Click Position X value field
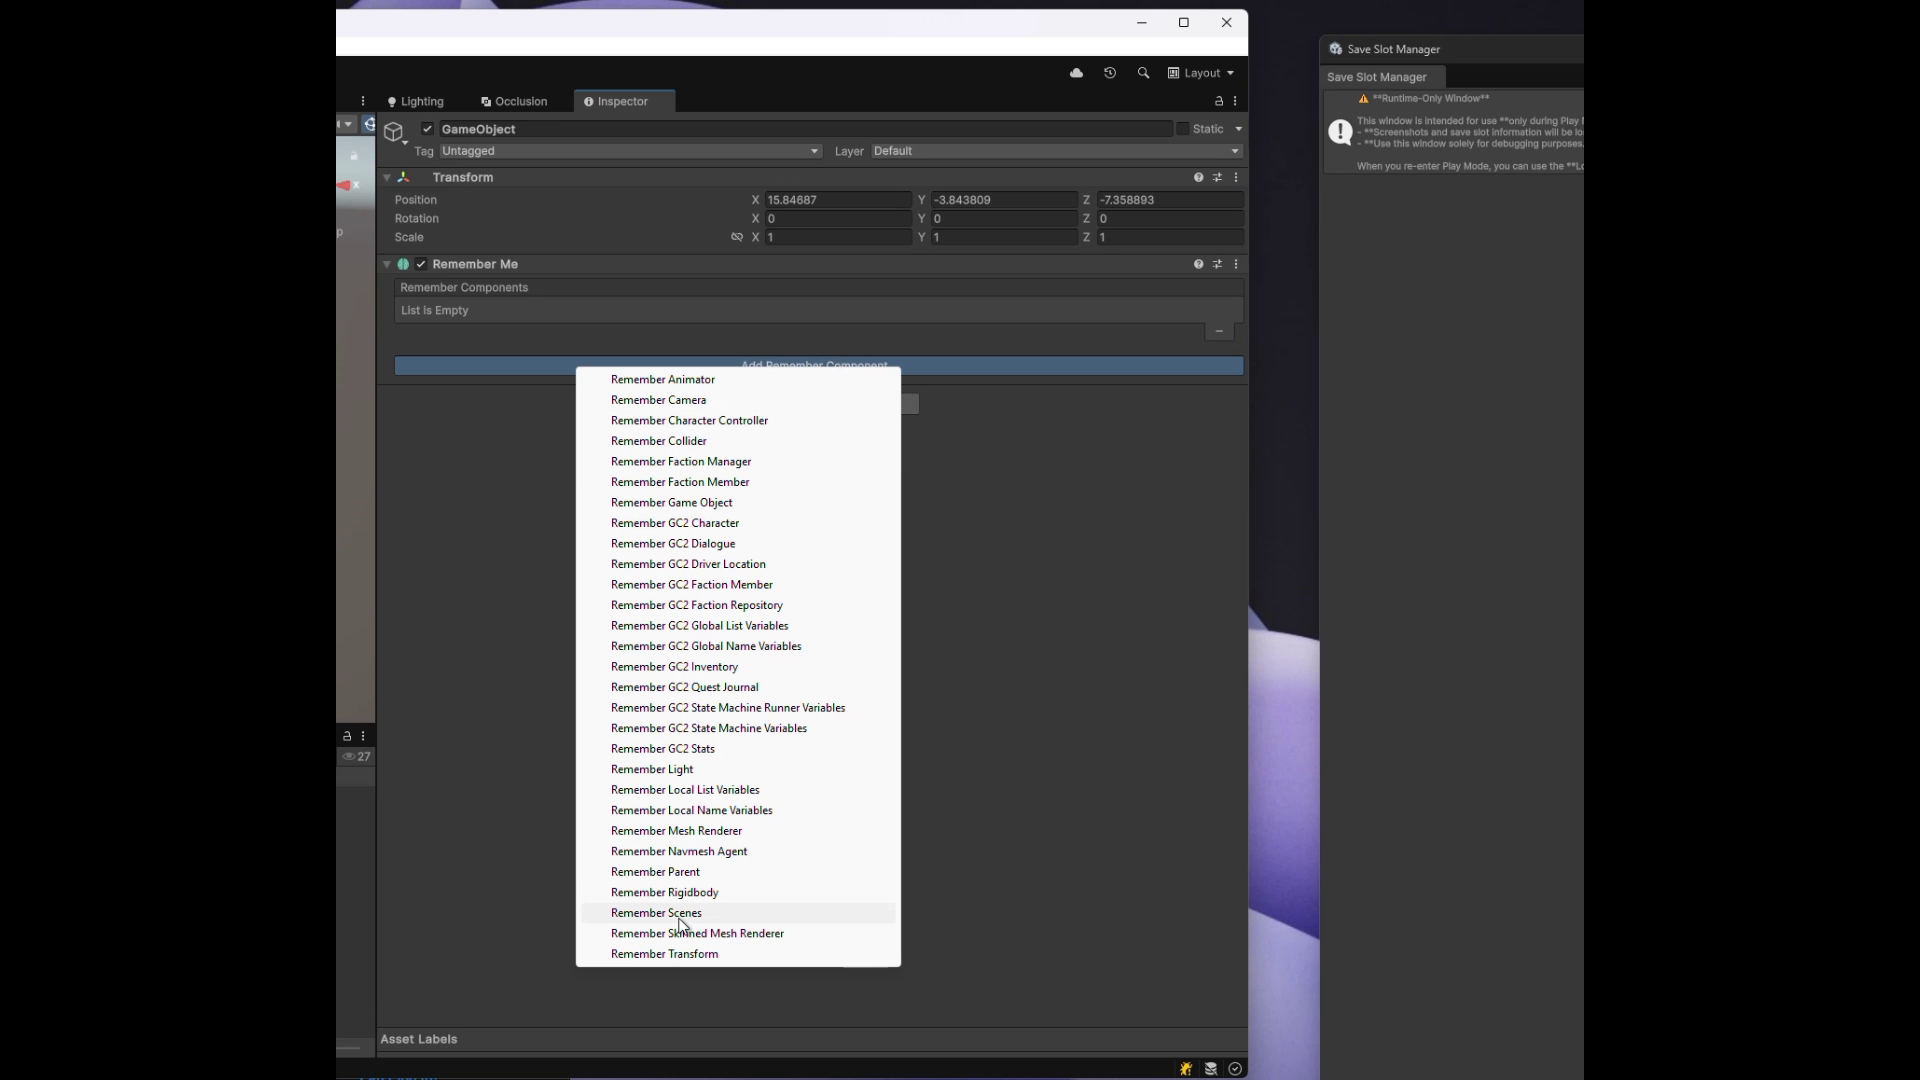The height and width of the screenshot is (1080, 1920). 838,200
